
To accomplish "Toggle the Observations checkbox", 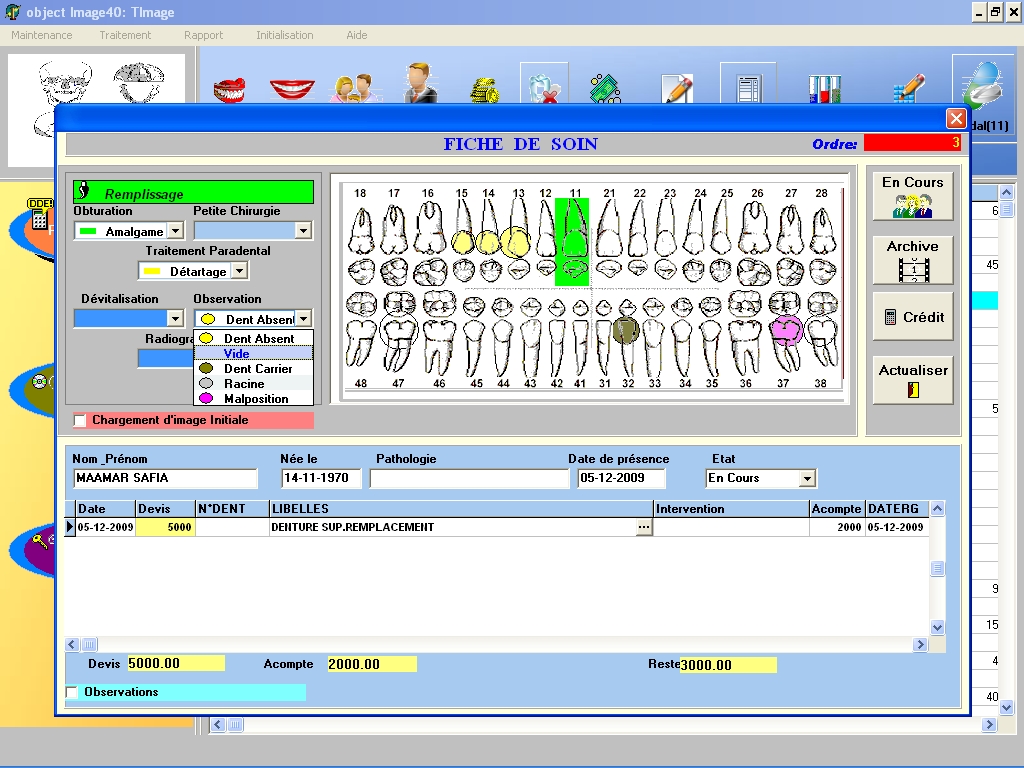I will click(72, 692).
